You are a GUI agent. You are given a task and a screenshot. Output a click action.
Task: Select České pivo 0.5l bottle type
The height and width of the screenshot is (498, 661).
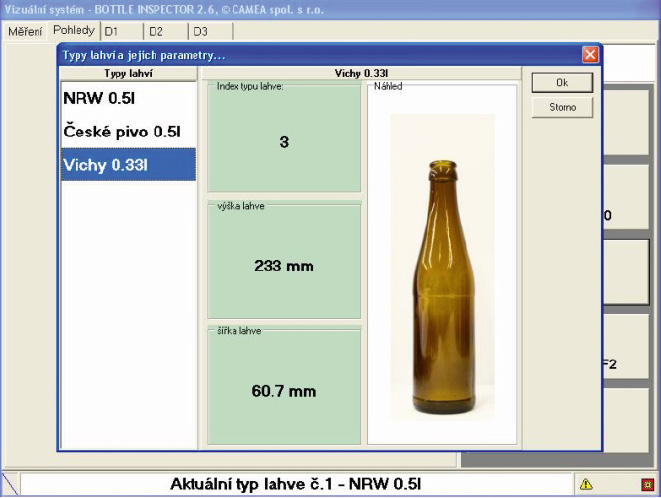coord(128,132)
